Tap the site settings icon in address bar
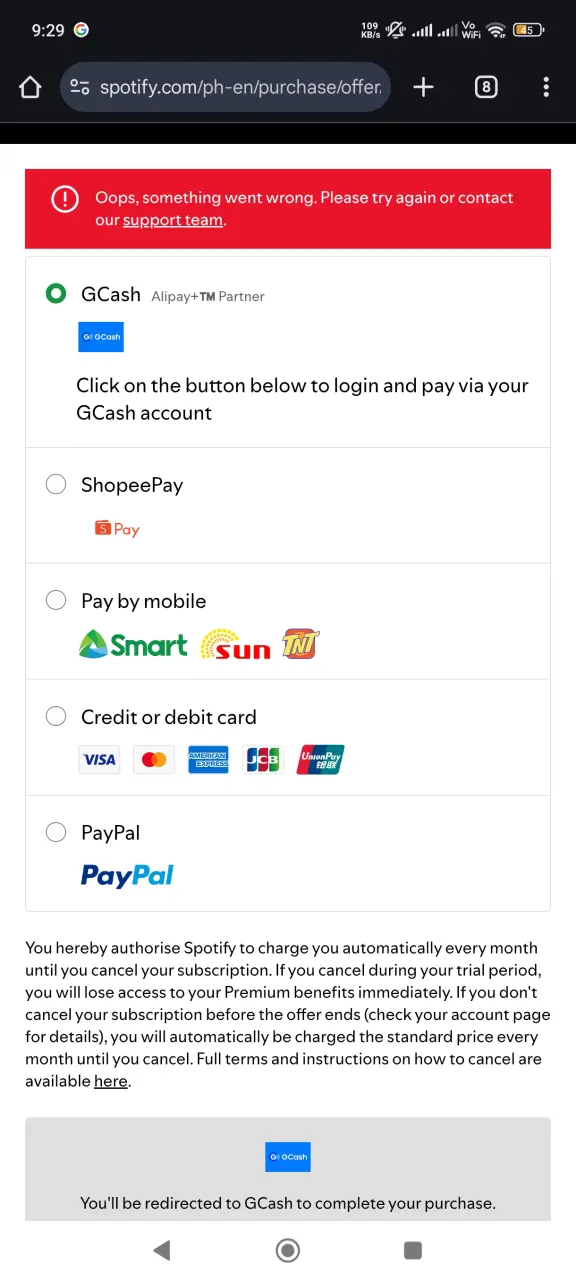 click(x=80, y=87)
